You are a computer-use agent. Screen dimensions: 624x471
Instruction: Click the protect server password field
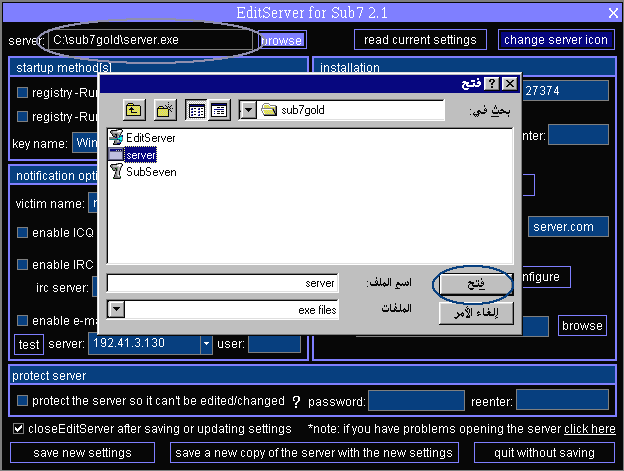416,401
